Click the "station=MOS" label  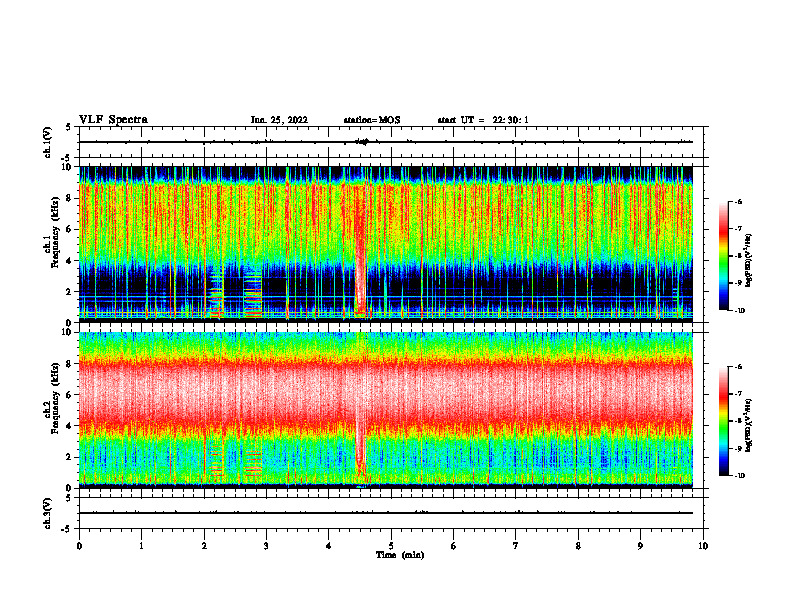pyautogui.click(x=372, y=120)
